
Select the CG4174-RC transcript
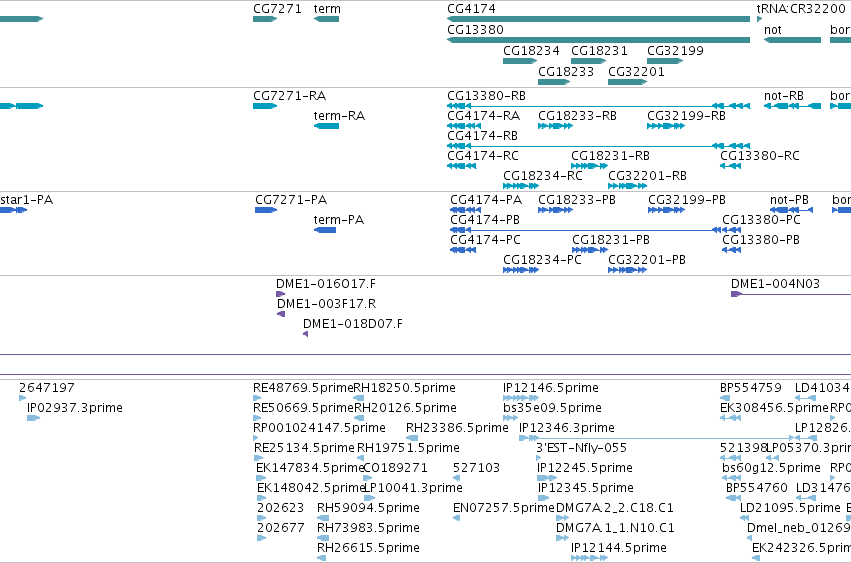pyautogui.click(x=462, y=166)
